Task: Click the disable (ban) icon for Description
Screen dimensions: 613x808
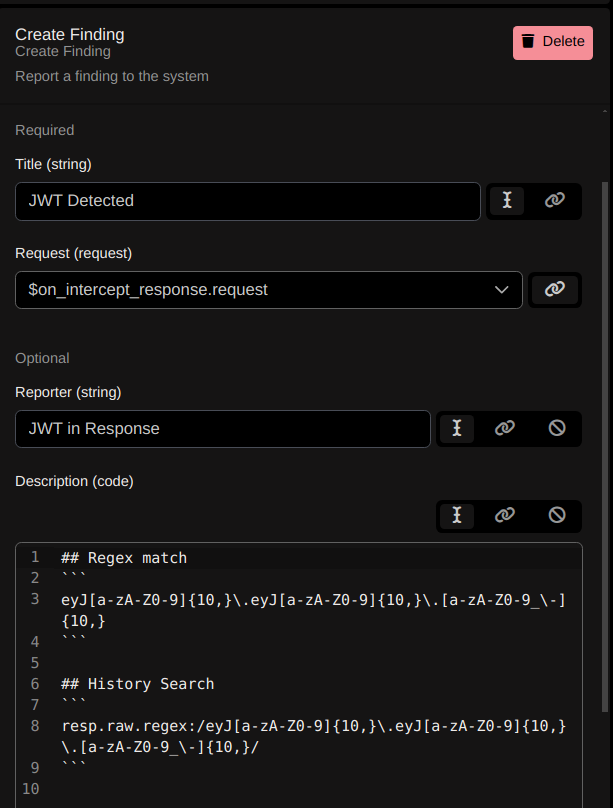Action: [557, 515]
